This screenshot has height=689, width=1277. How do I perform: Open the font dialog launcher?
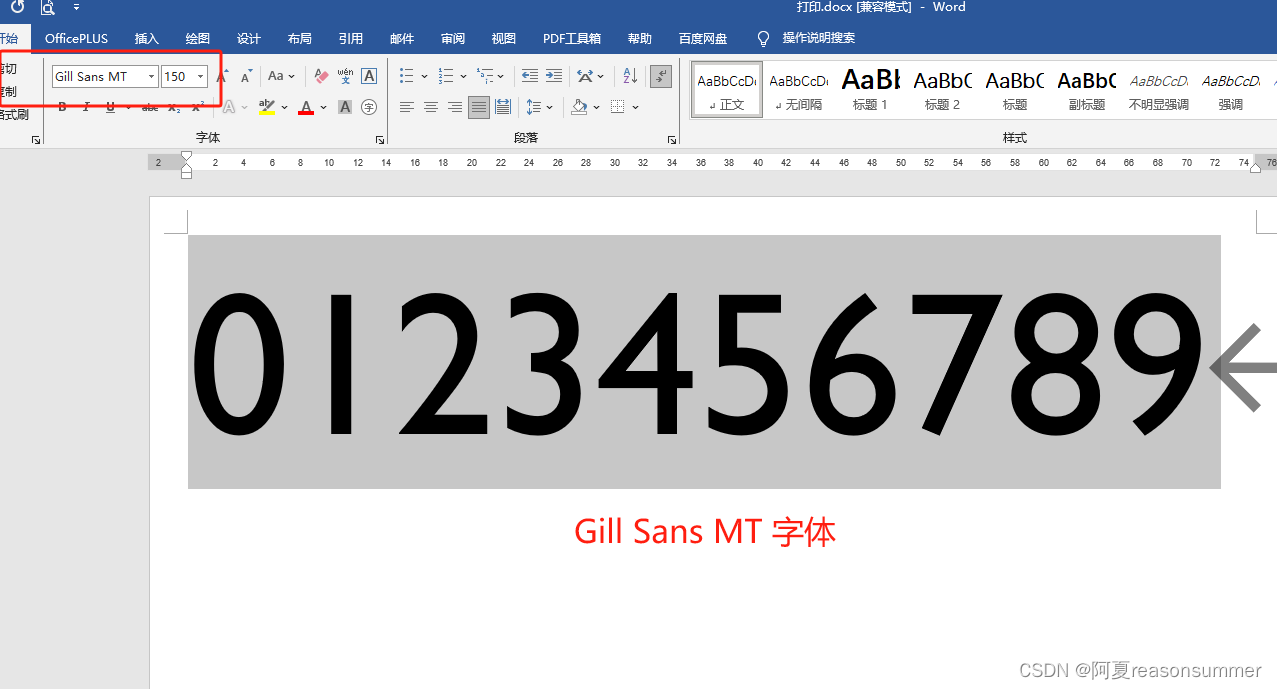(x=380, y=140)
